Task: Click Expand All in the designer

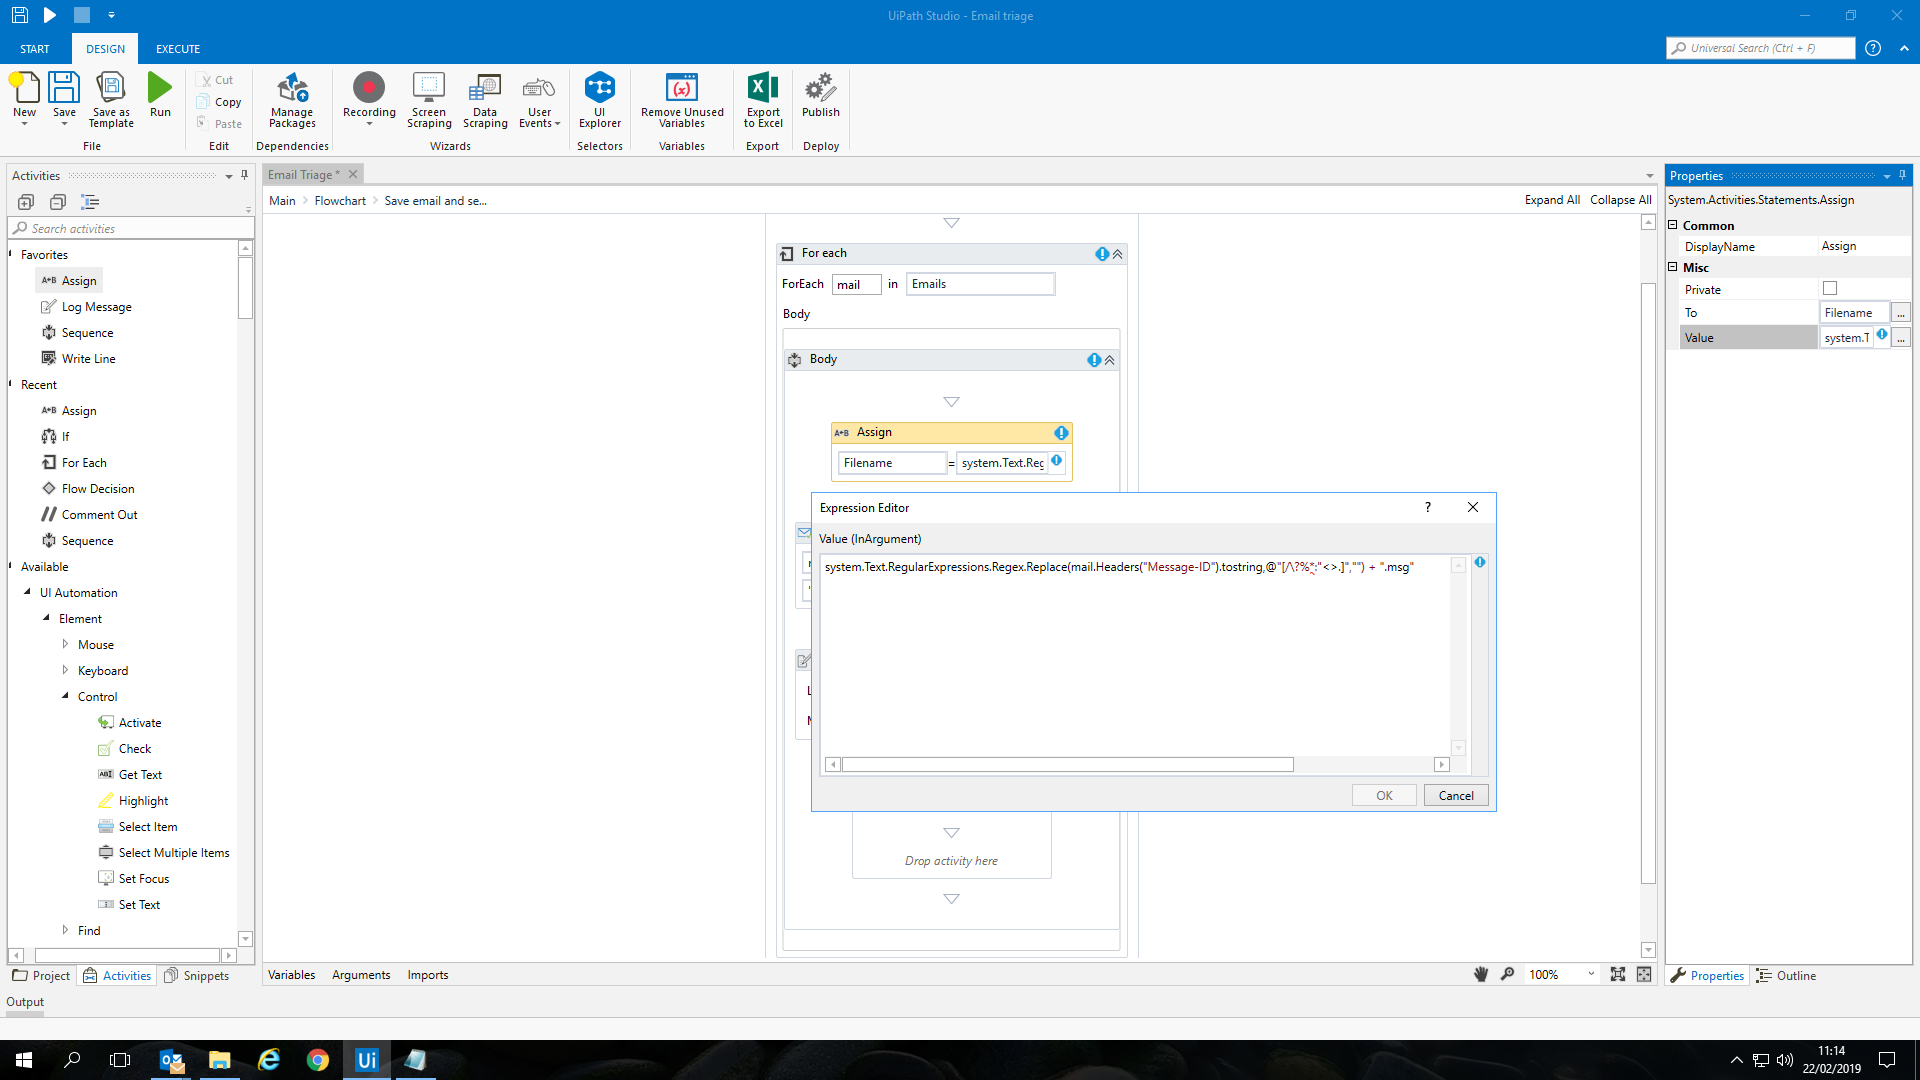Action: point(1552,199)
